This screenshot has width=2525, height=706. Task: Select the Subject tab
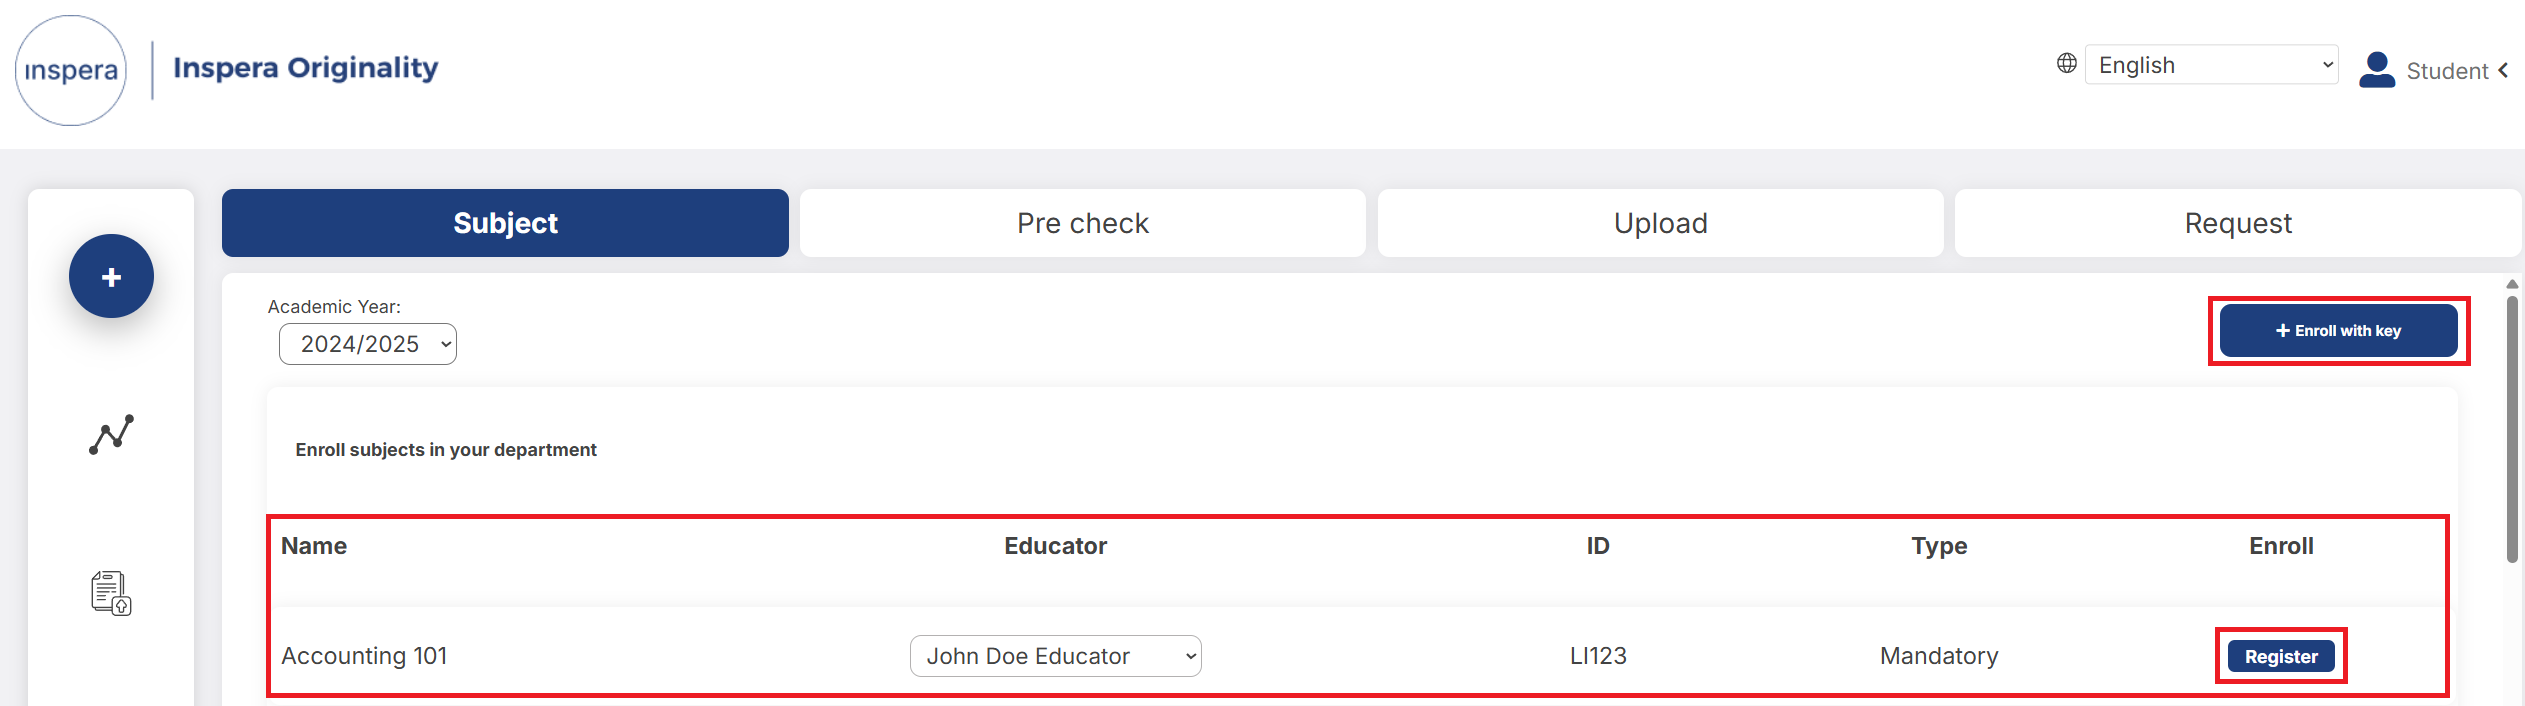point(505,223)
